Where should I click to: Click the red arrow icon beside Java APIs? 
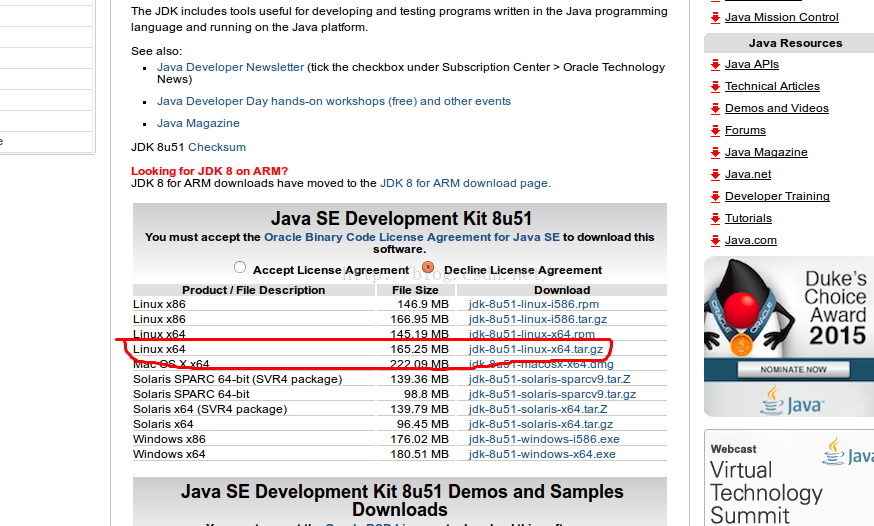coord(715,65)
